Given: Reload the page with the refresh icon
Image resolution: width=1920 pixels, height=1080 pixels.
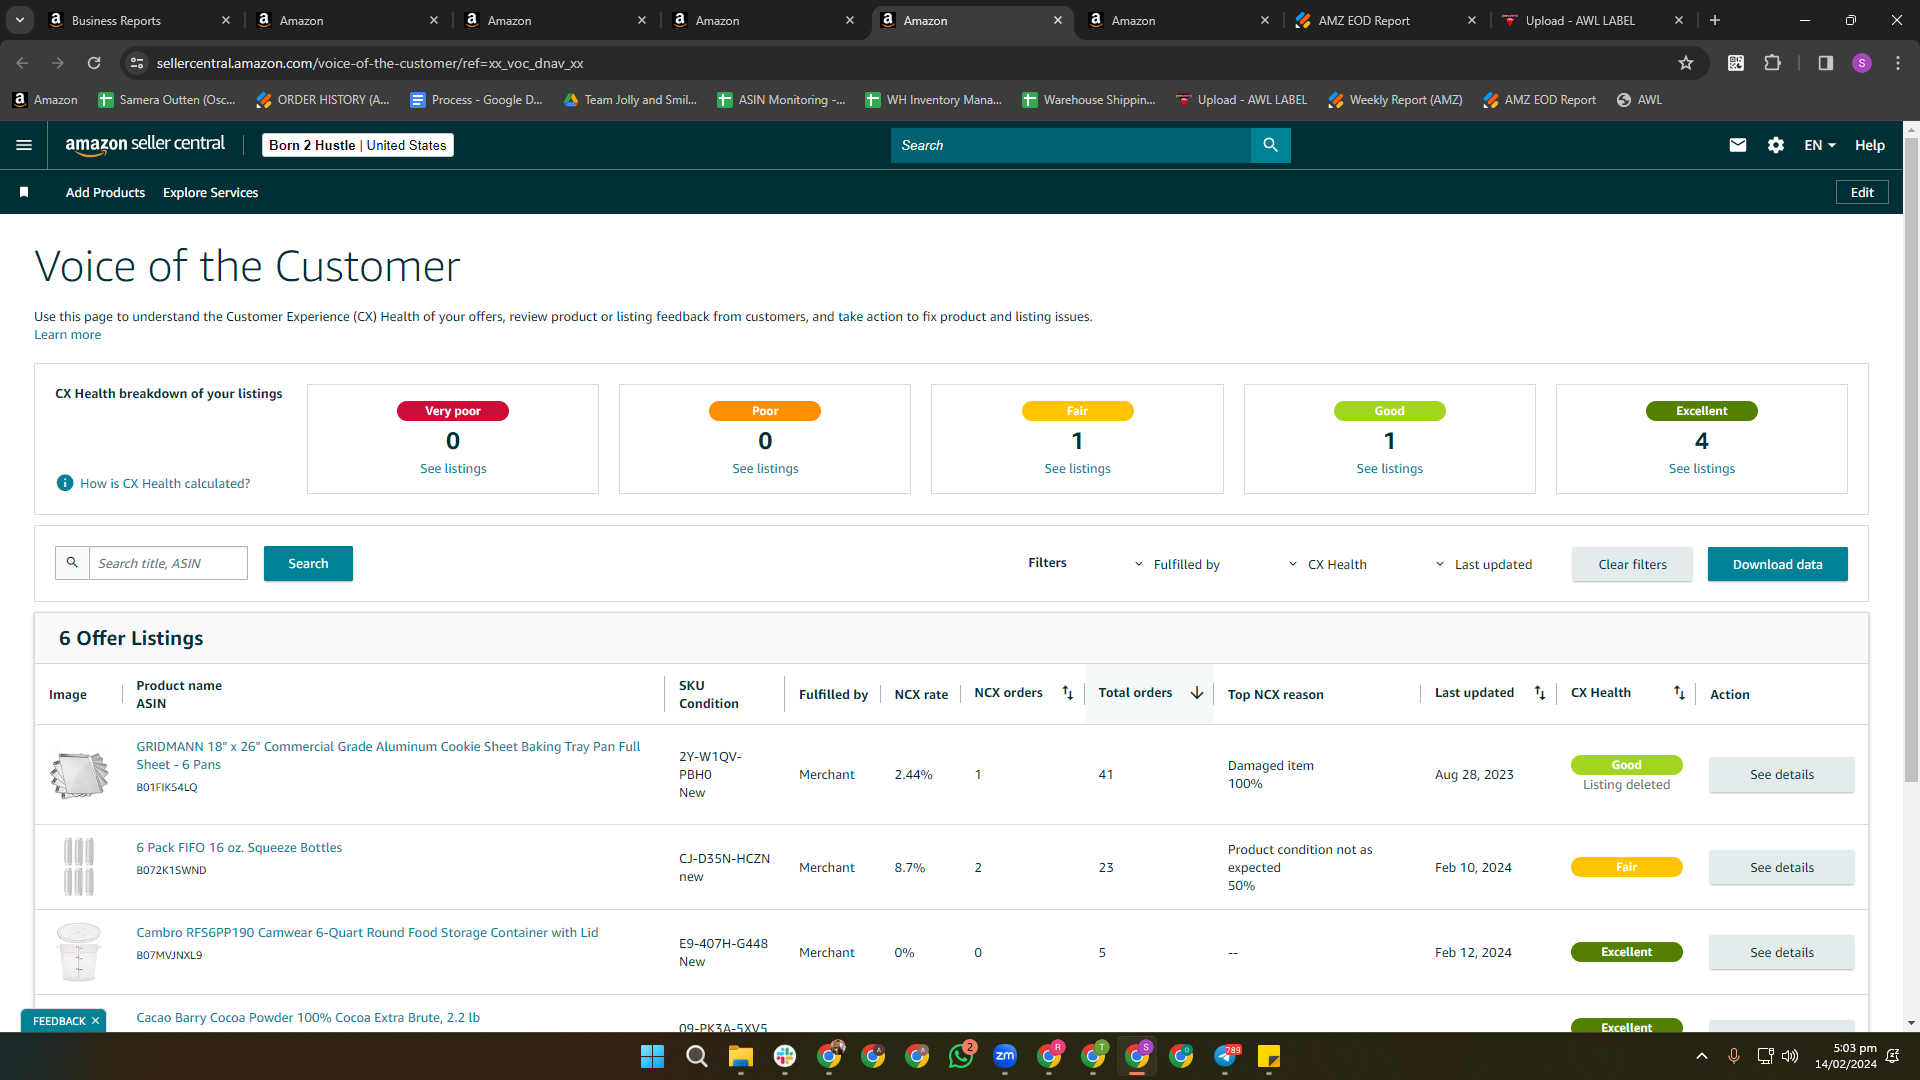Looking at the screenshot, I should click(x=94, y=63).
